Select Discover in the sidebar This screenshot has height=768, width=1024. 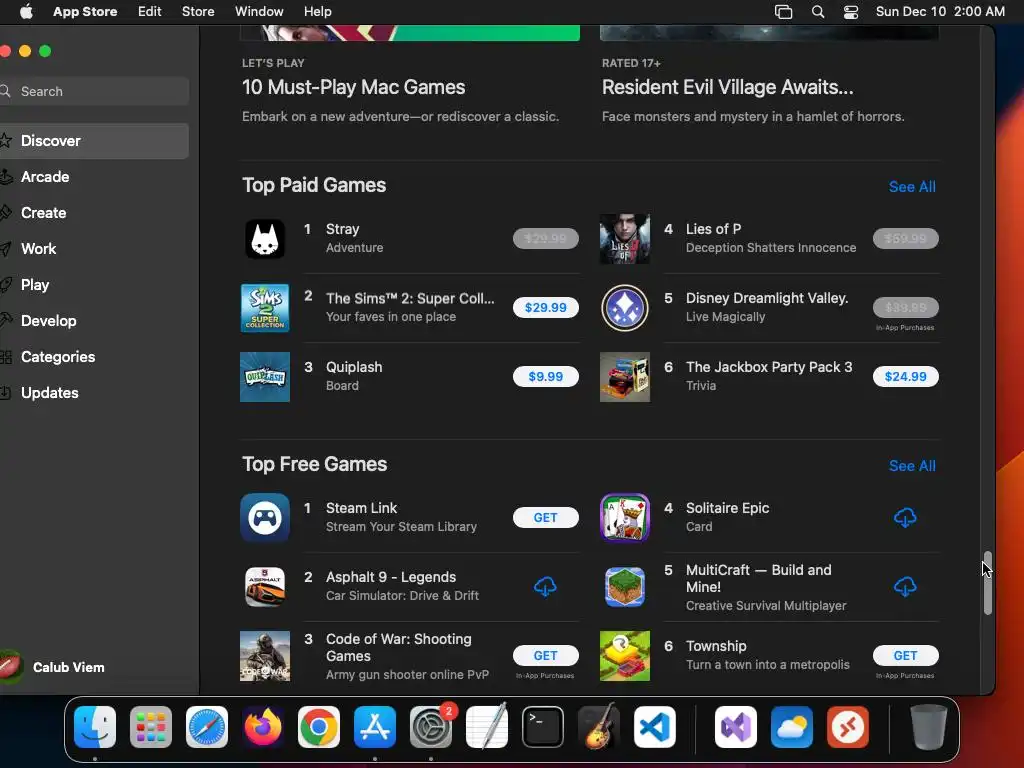[x=95, y=141]
